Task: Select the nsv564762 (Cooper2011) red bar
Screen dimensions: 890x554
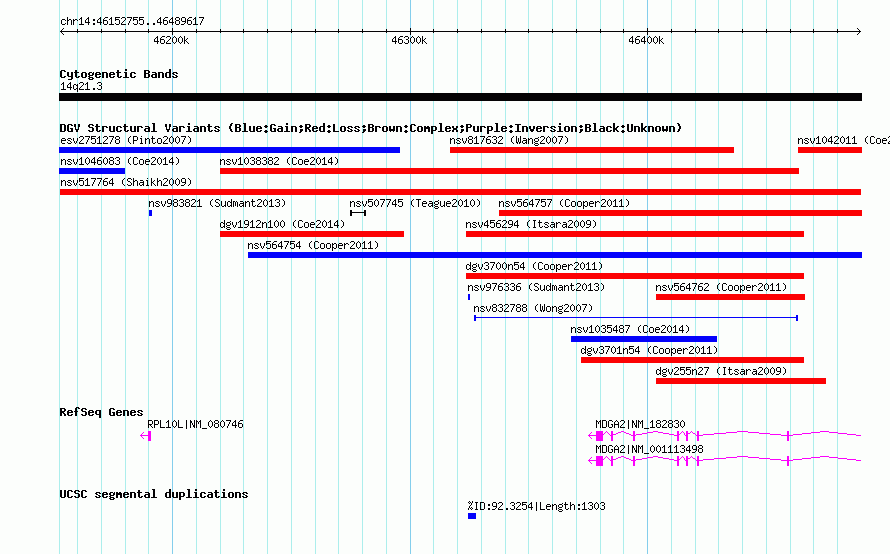Action: (x=731, y=297)
